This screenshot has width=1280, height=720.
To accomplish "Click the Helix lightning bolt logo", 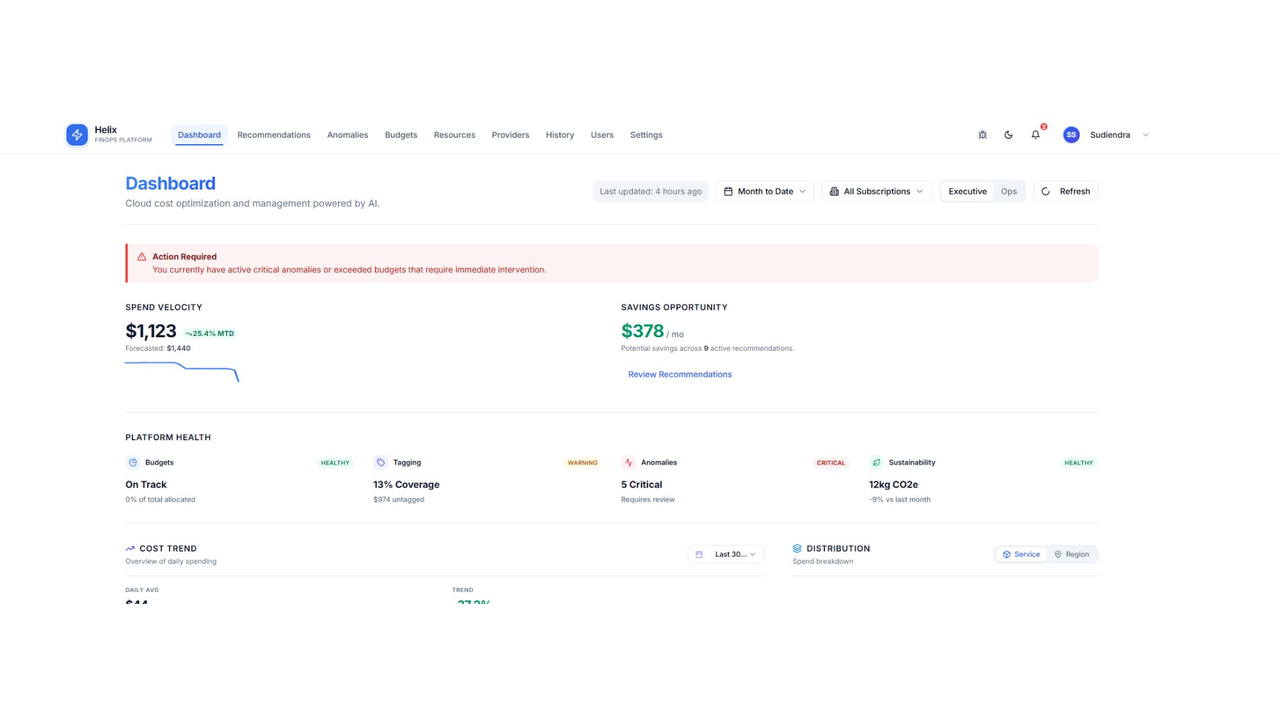I will (x=77, y=135).
